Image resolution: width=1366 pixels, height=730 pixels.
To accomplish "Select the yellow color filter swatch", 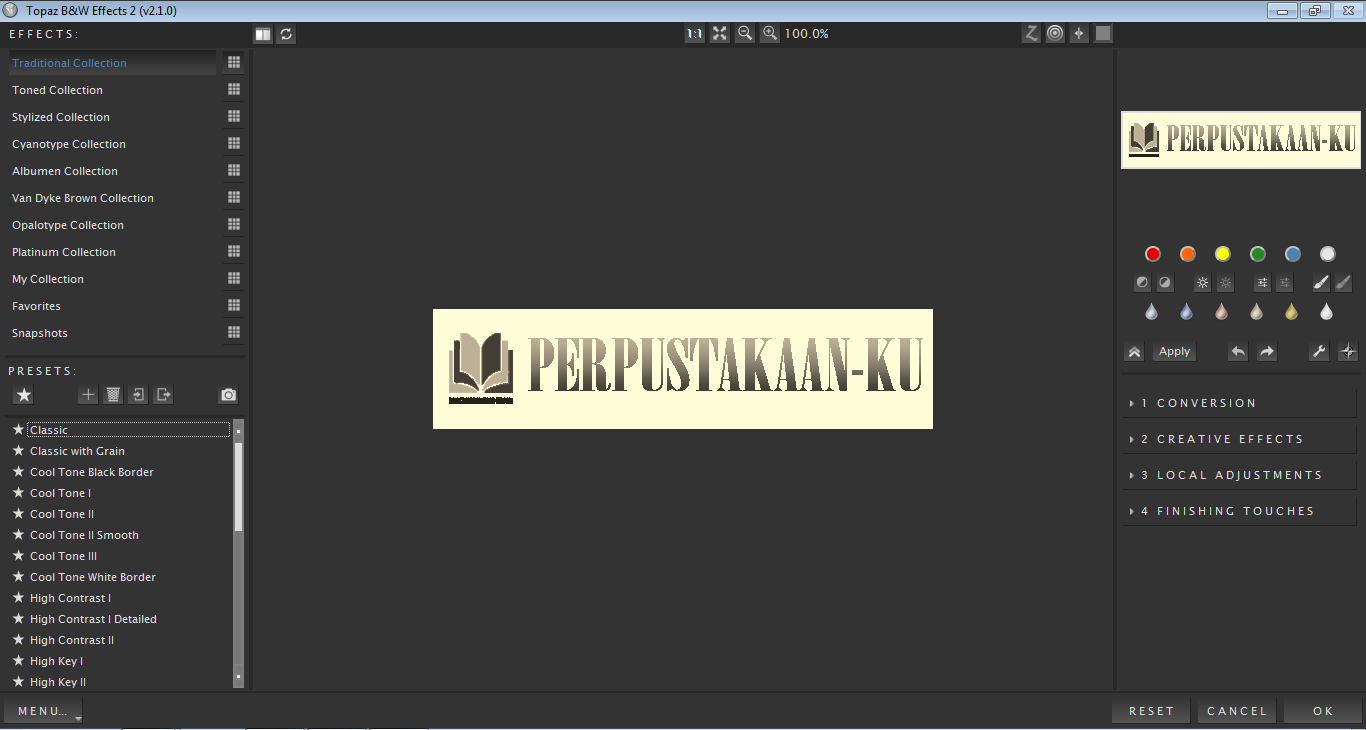I will (1222, 254).
